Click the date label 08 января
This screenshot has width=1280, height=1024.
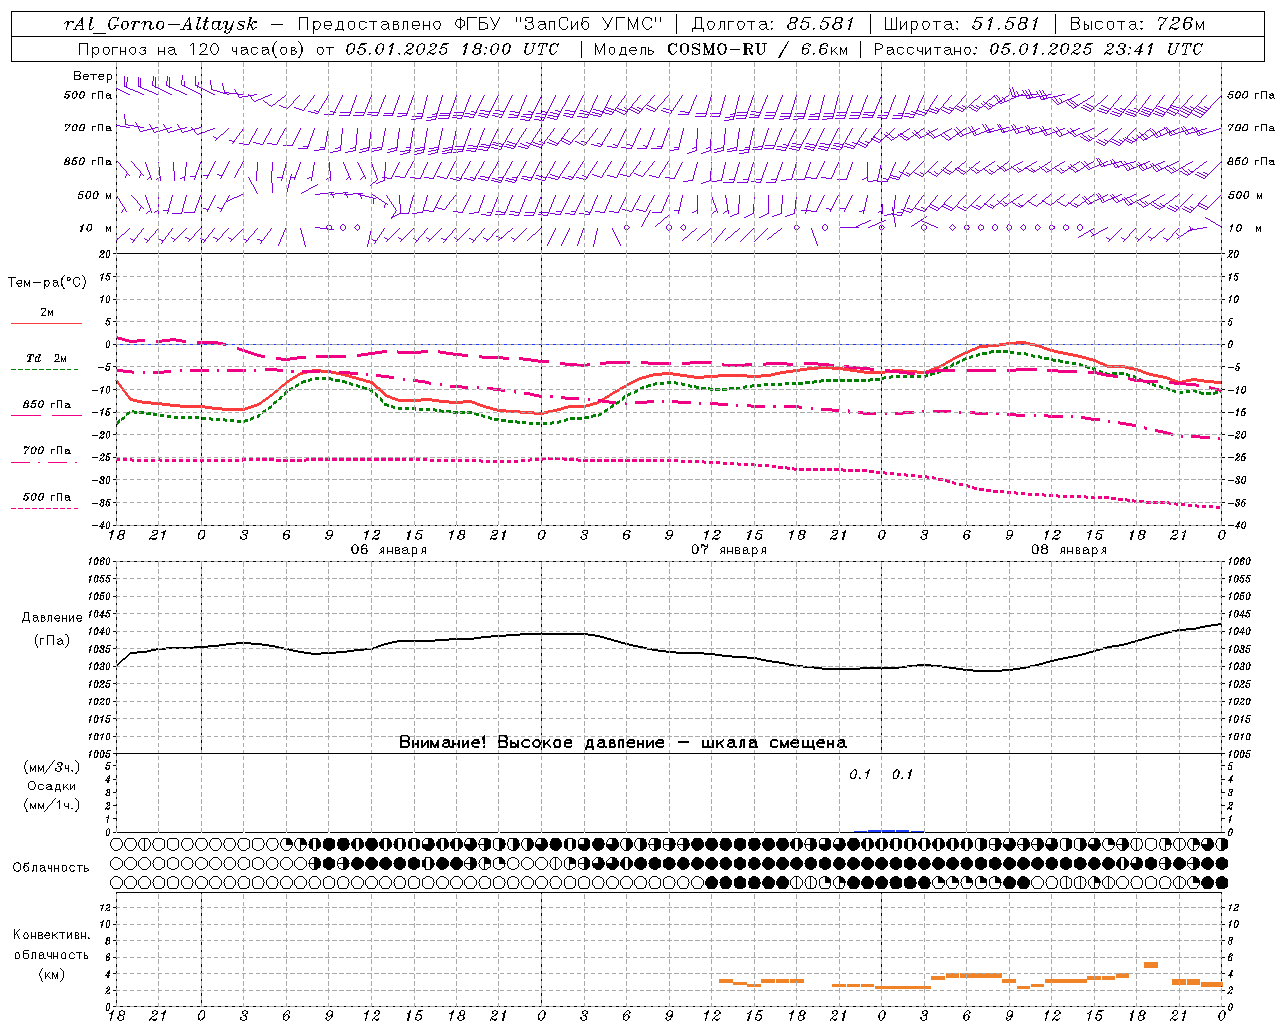coord(1068,550)
